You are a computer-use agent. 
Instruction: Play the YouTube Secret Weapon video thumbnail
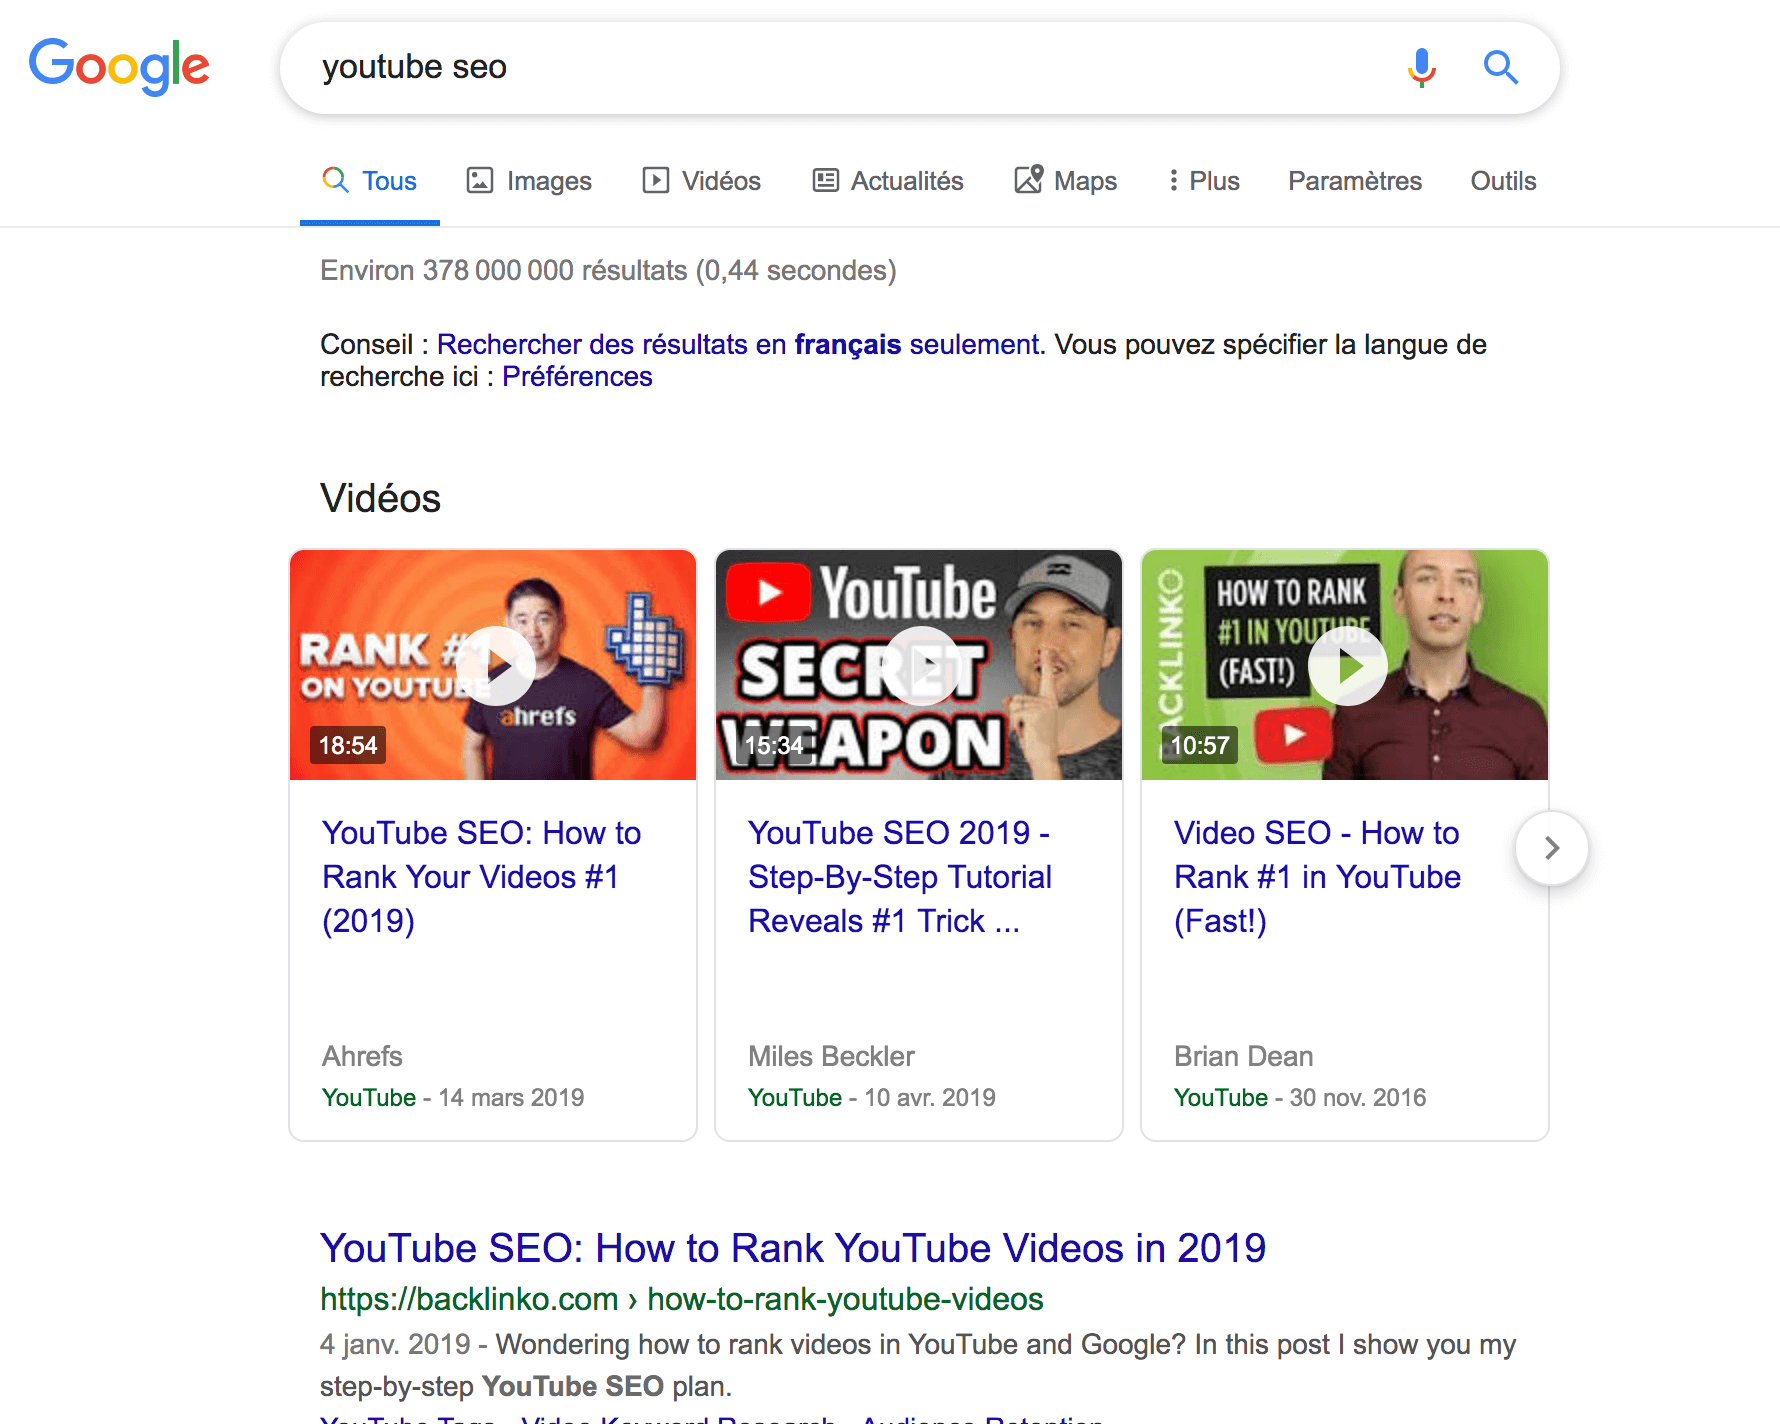coord(919,665)
